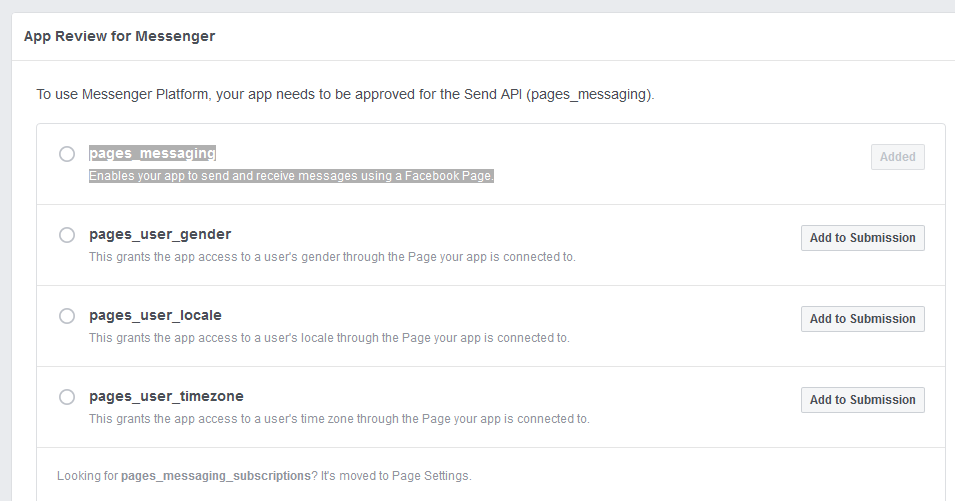955x501 pixels.
Task: Click the disabled Added button for pages_messaging
Action: [898, 157]
